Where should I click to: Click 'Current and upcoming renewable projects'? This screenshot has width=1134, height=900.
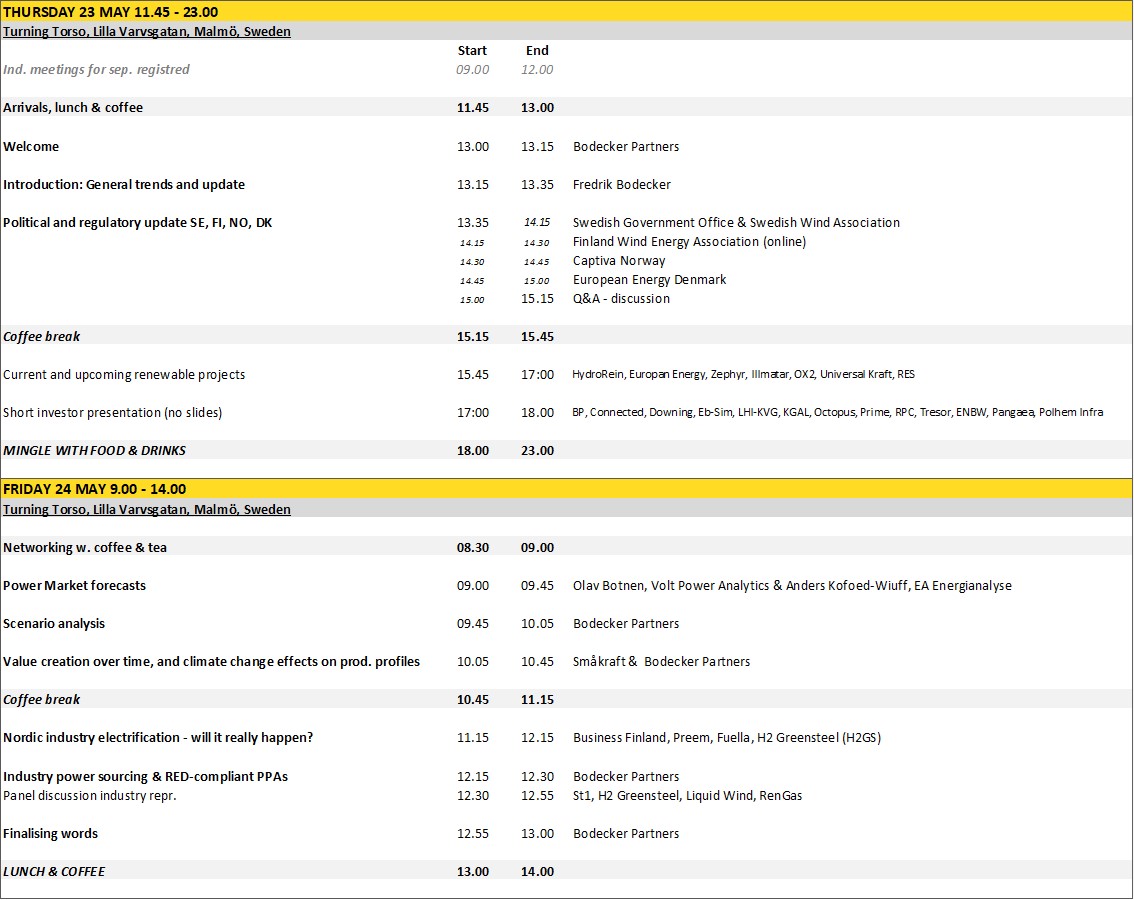point(124,375)
